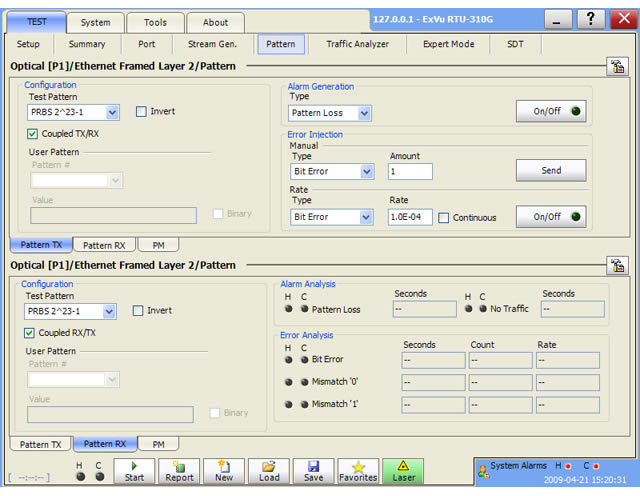Toggle Alarm Generation On/Off button
Image resolution: width=640 pixels, height=496 pixels.
coord(551,112)
